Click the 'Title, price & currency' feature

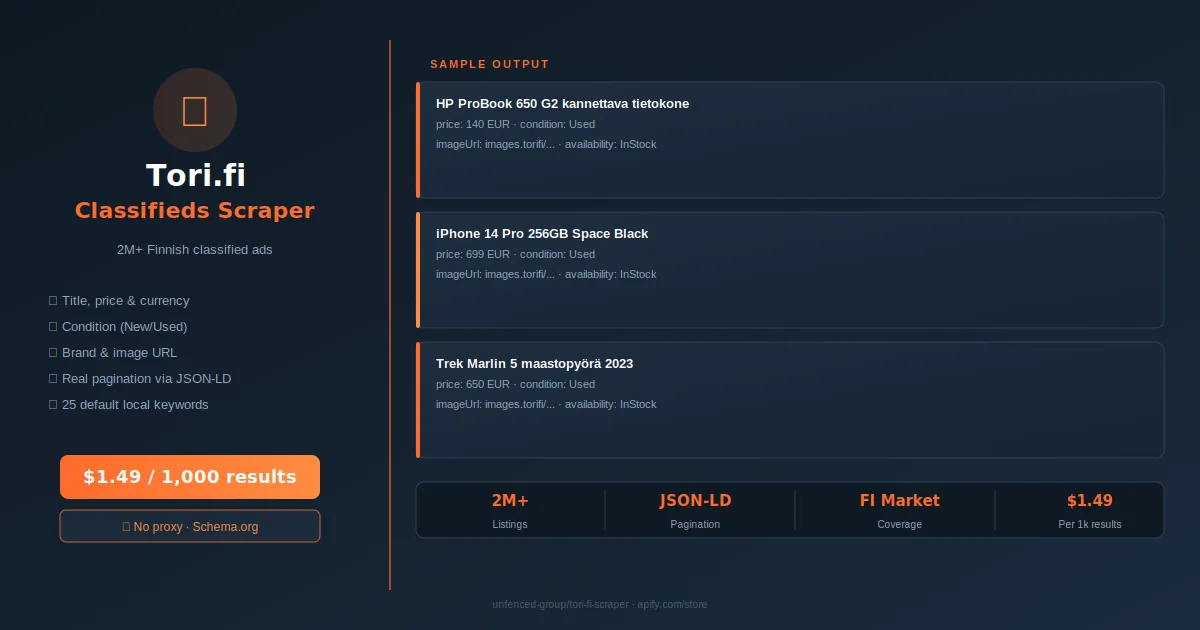click(119, 301)
